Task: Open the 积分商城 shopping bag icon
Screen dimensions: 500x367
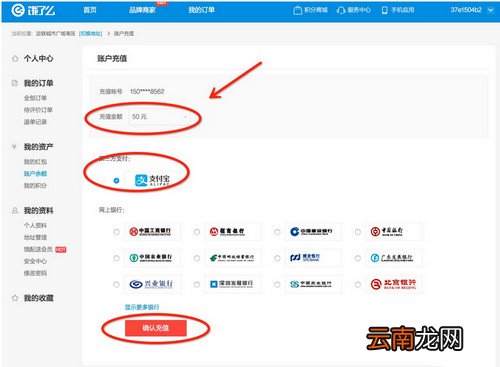Action: (297, 10)
